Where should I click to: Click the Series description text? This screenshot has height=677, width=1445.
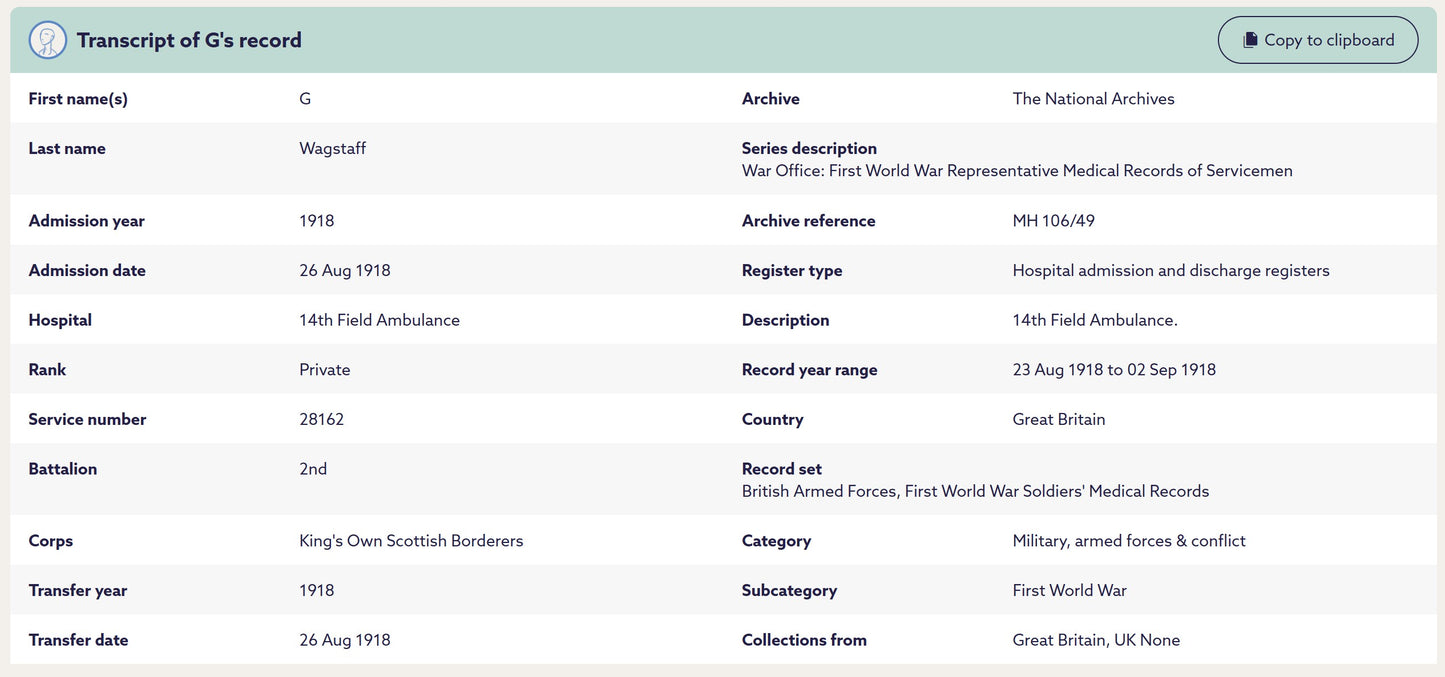[1016, 171]
